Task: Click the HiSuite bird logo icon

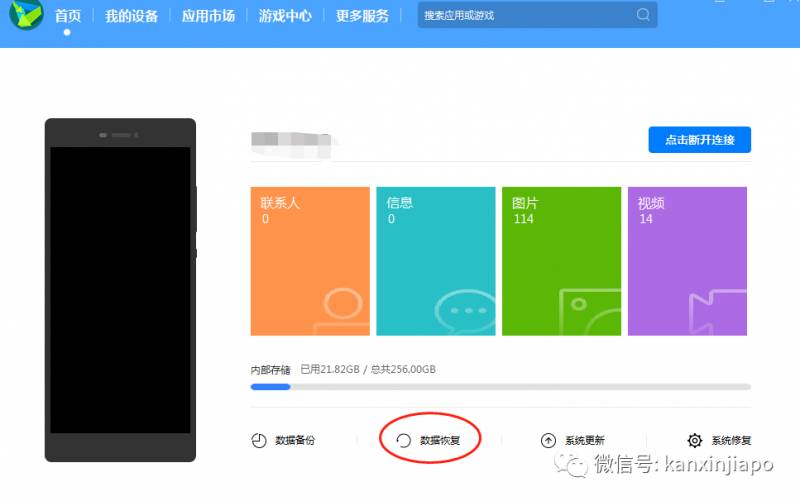Action: (25, 14)
